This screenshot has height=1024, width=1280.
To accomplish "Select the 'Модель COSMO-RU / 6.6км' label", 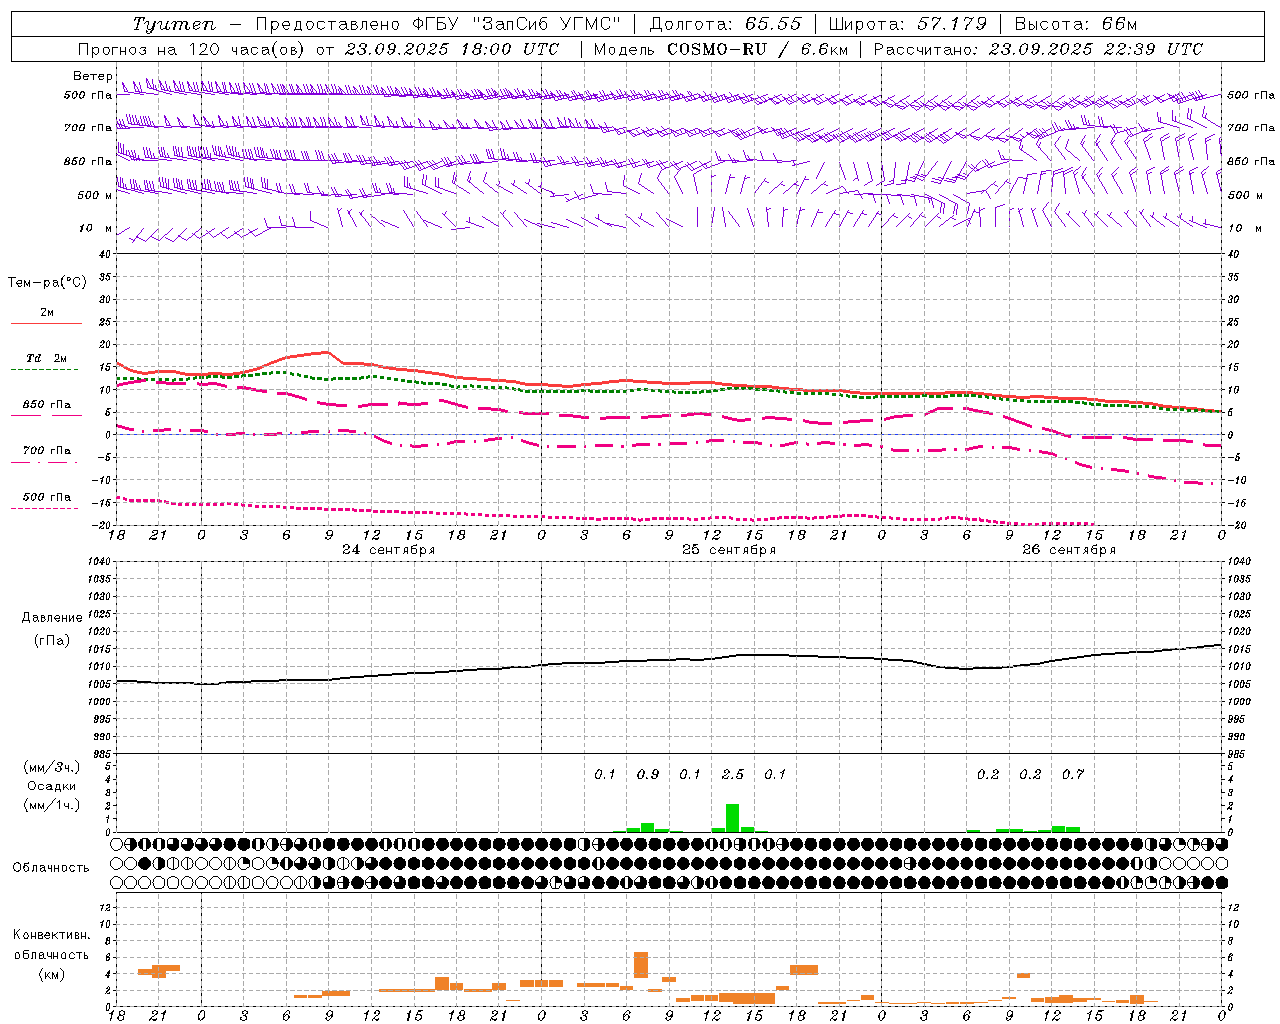I will pos(721,49).
